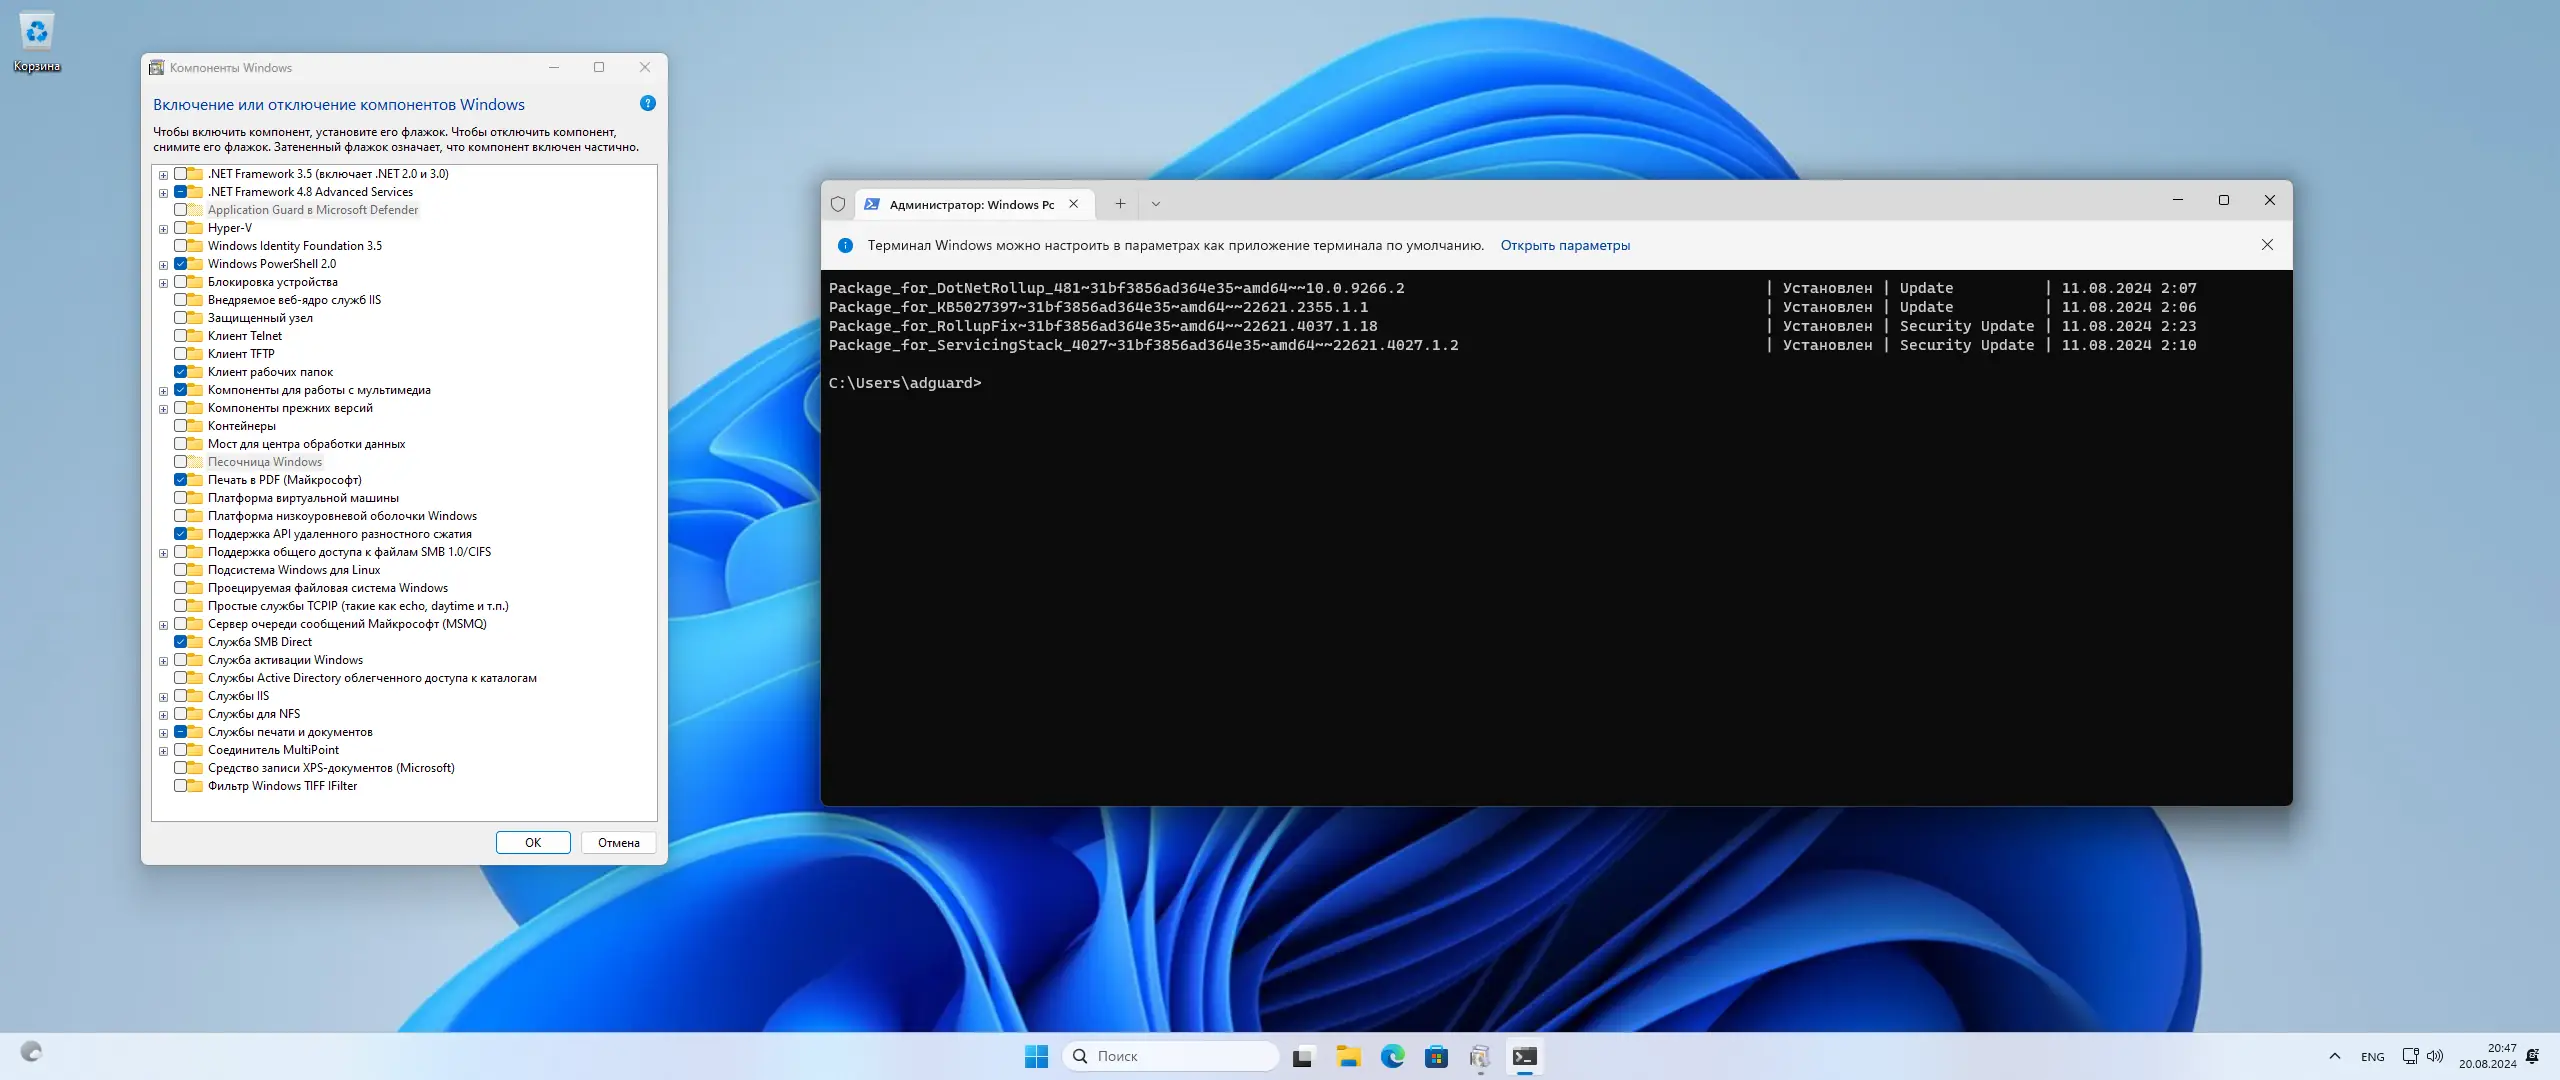The width and height of the screenshot is (2560, 1080).
Task: Enable the Hyper-V checkbox
Action: [x=181, y=228]
